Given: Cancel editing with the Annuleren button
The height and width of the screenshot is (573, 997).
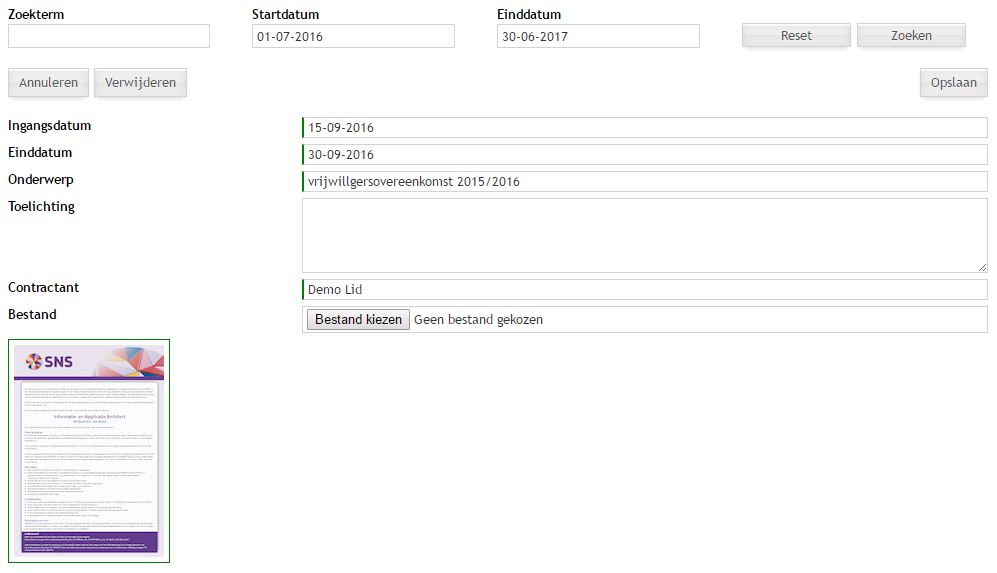Looking at the screenshot, I should click(x=48, y=83).
